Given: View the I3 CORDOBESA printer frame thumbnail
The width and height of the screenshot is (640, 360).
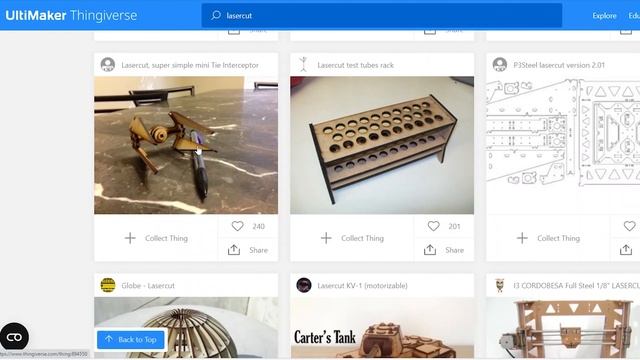Looking at the screenshot, I should [x=563, y=328].
